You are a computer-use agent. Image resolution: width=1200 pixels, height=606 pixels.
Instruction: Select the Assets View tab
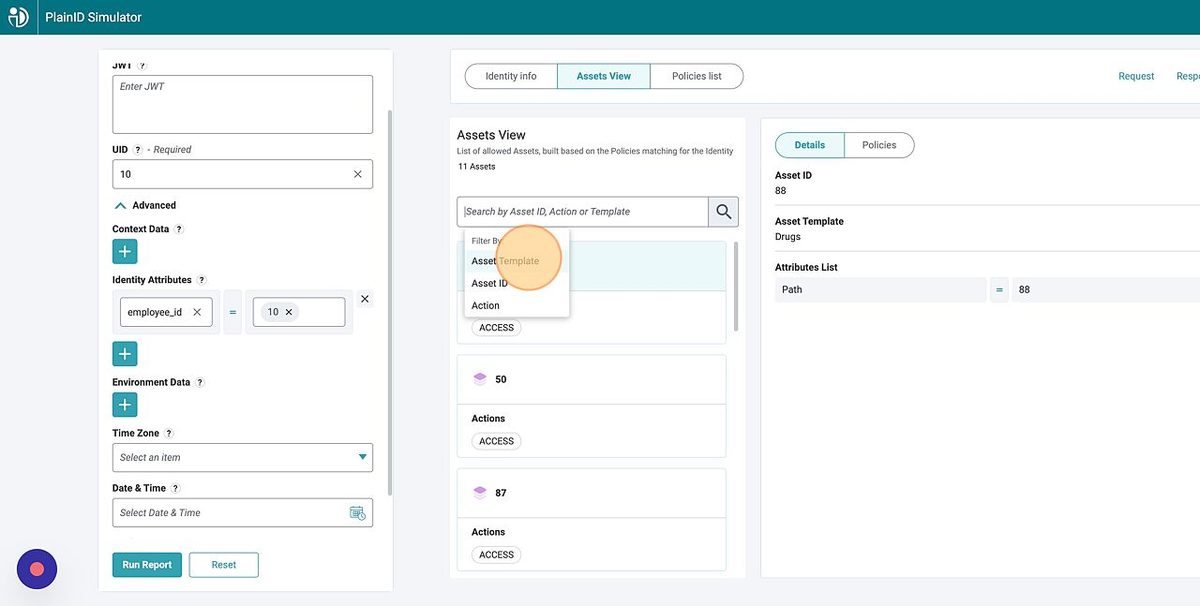[604, 76]
